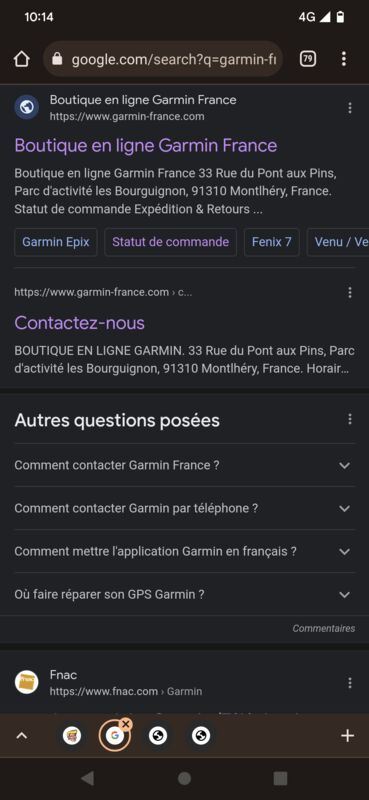Open the Contactez-nous result link
This screenshot has height=800, width=369.
point(80,323)
